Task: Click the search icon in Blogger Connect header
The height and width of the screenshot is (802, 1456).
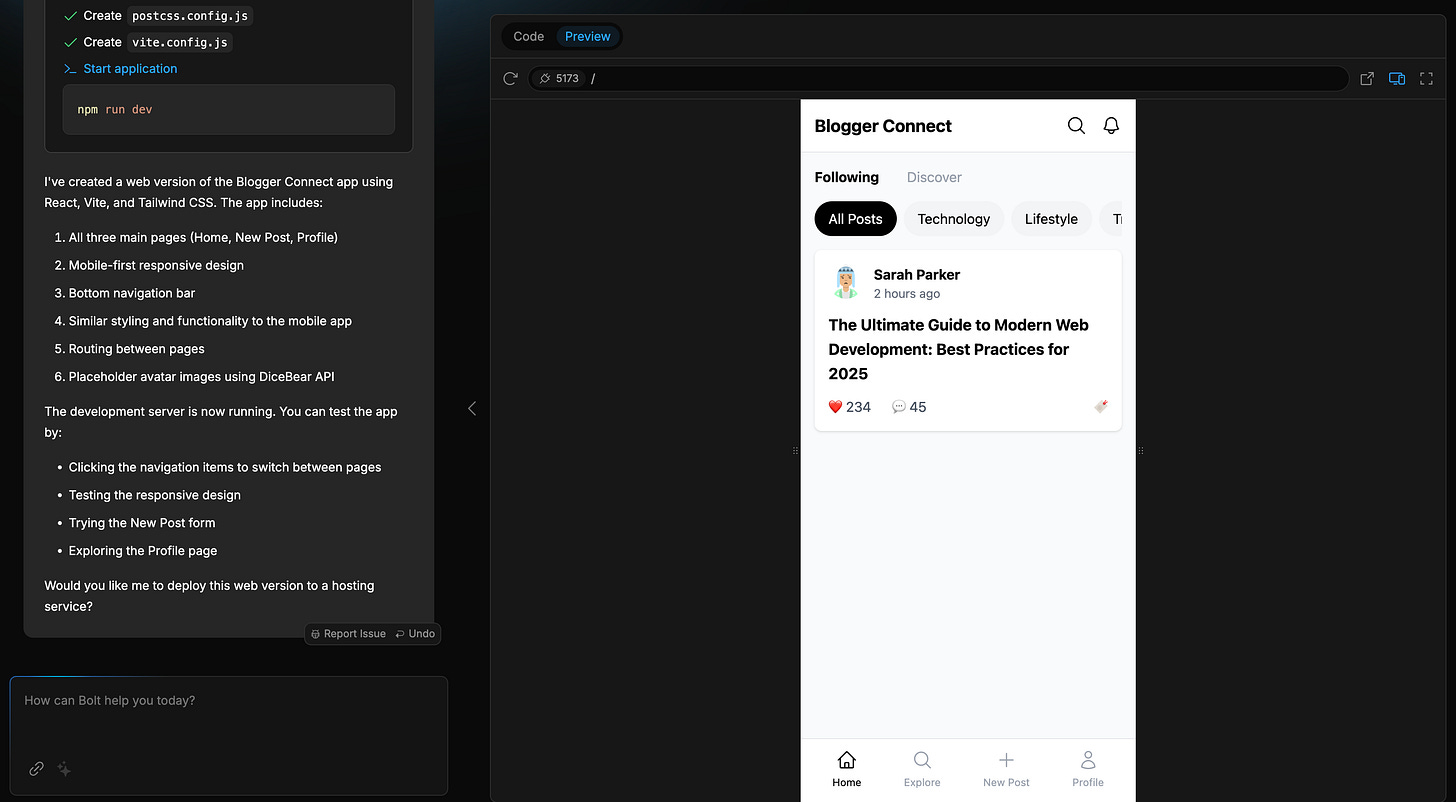Action: click(x=1076, y=126)
